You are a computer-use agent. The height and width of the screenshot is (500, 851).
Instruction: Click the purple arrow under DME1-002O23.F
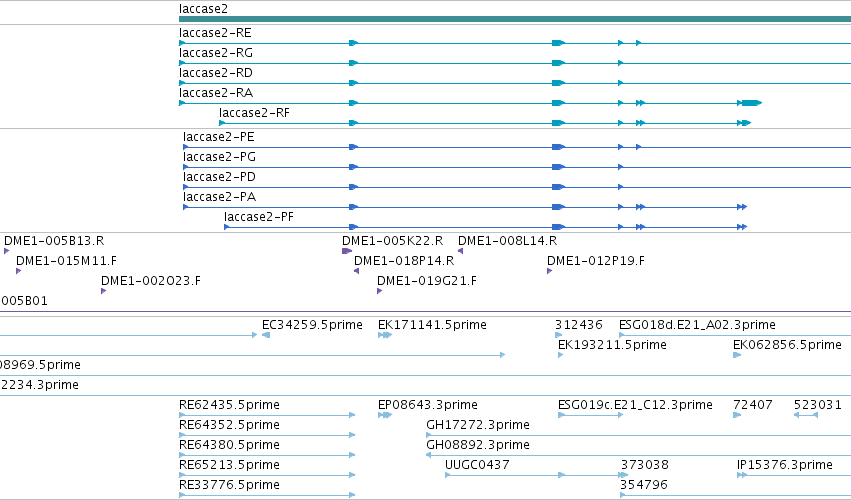click(103, 291)
